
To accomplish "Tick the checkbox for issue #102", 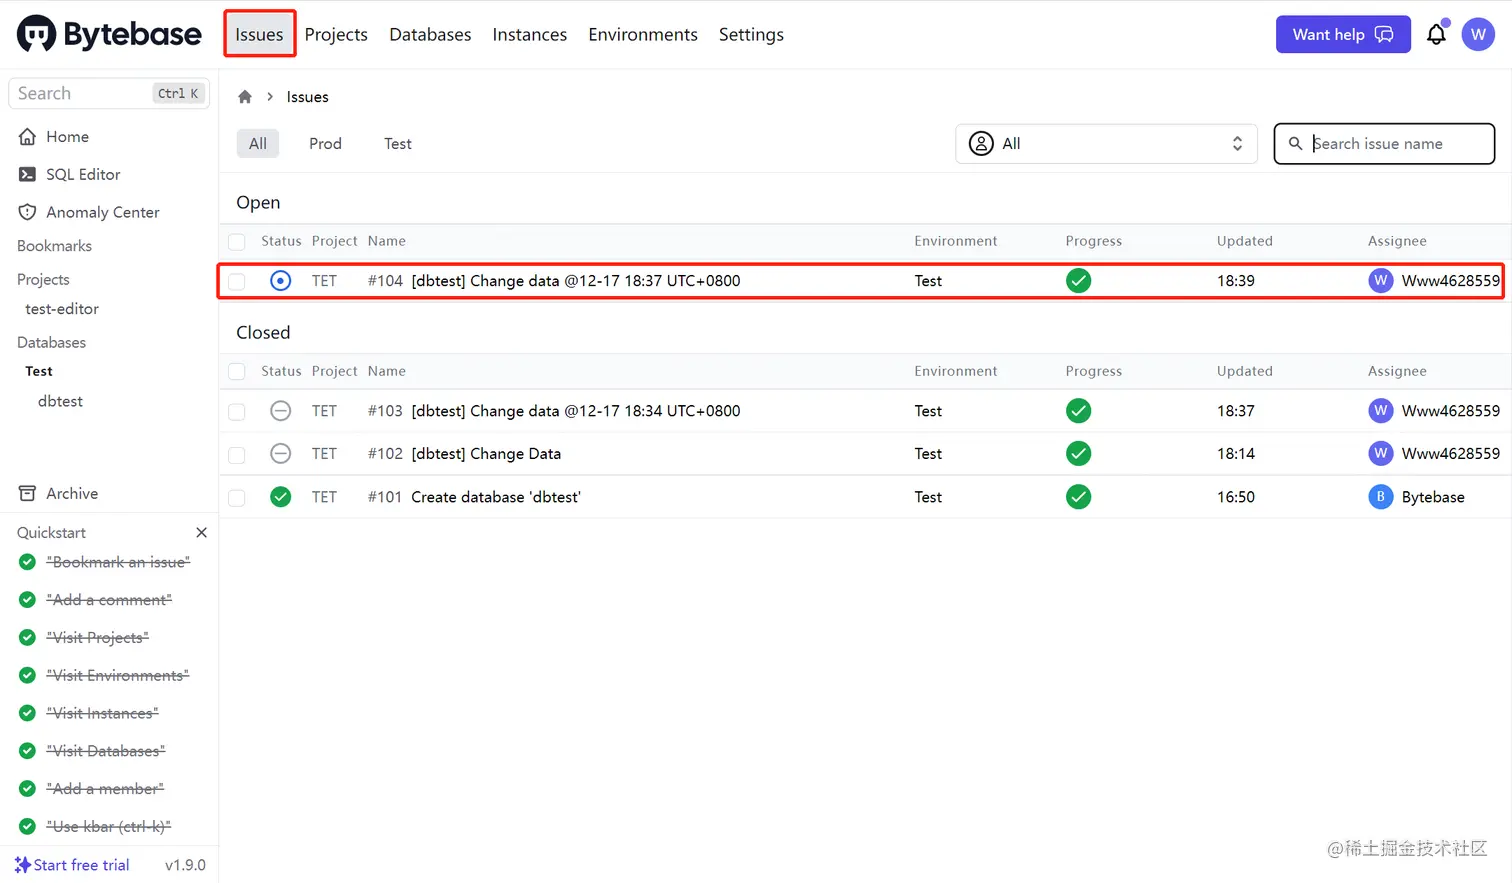I will coord(237,455).
